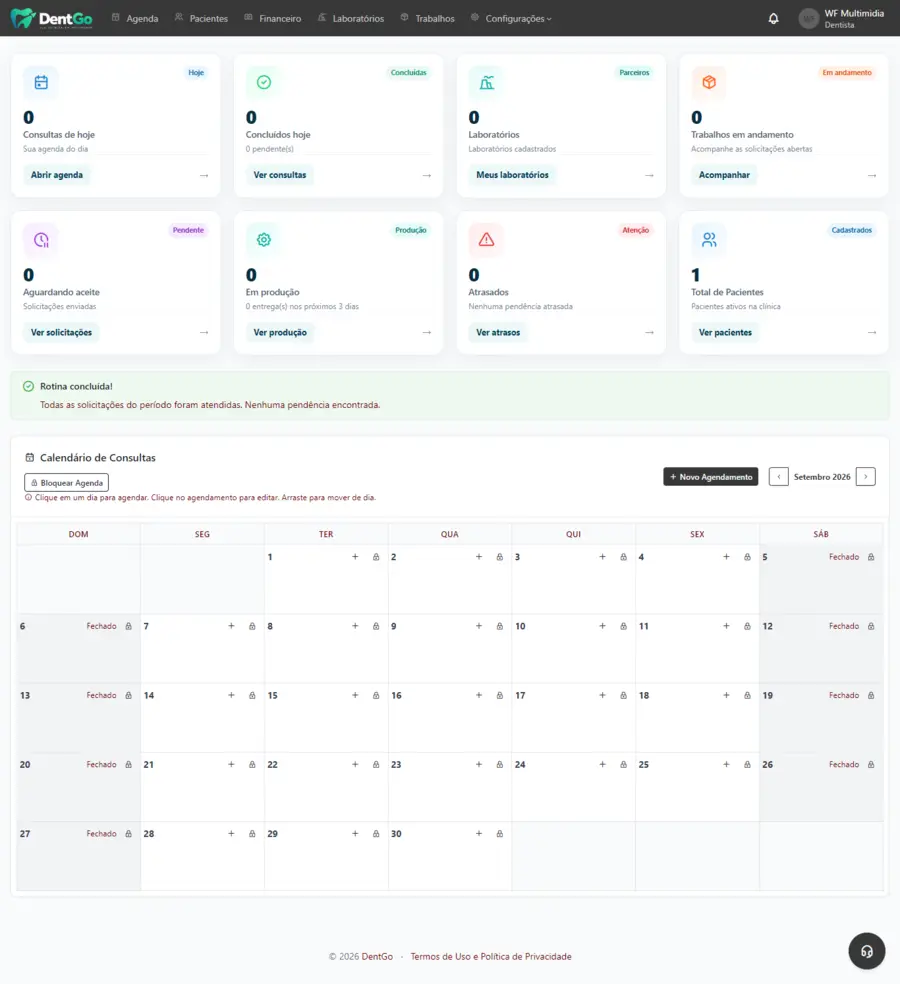Screen dimensions: 900x984
Task: Add appointment with plus on day 16
Action: [x=479, y=695]
